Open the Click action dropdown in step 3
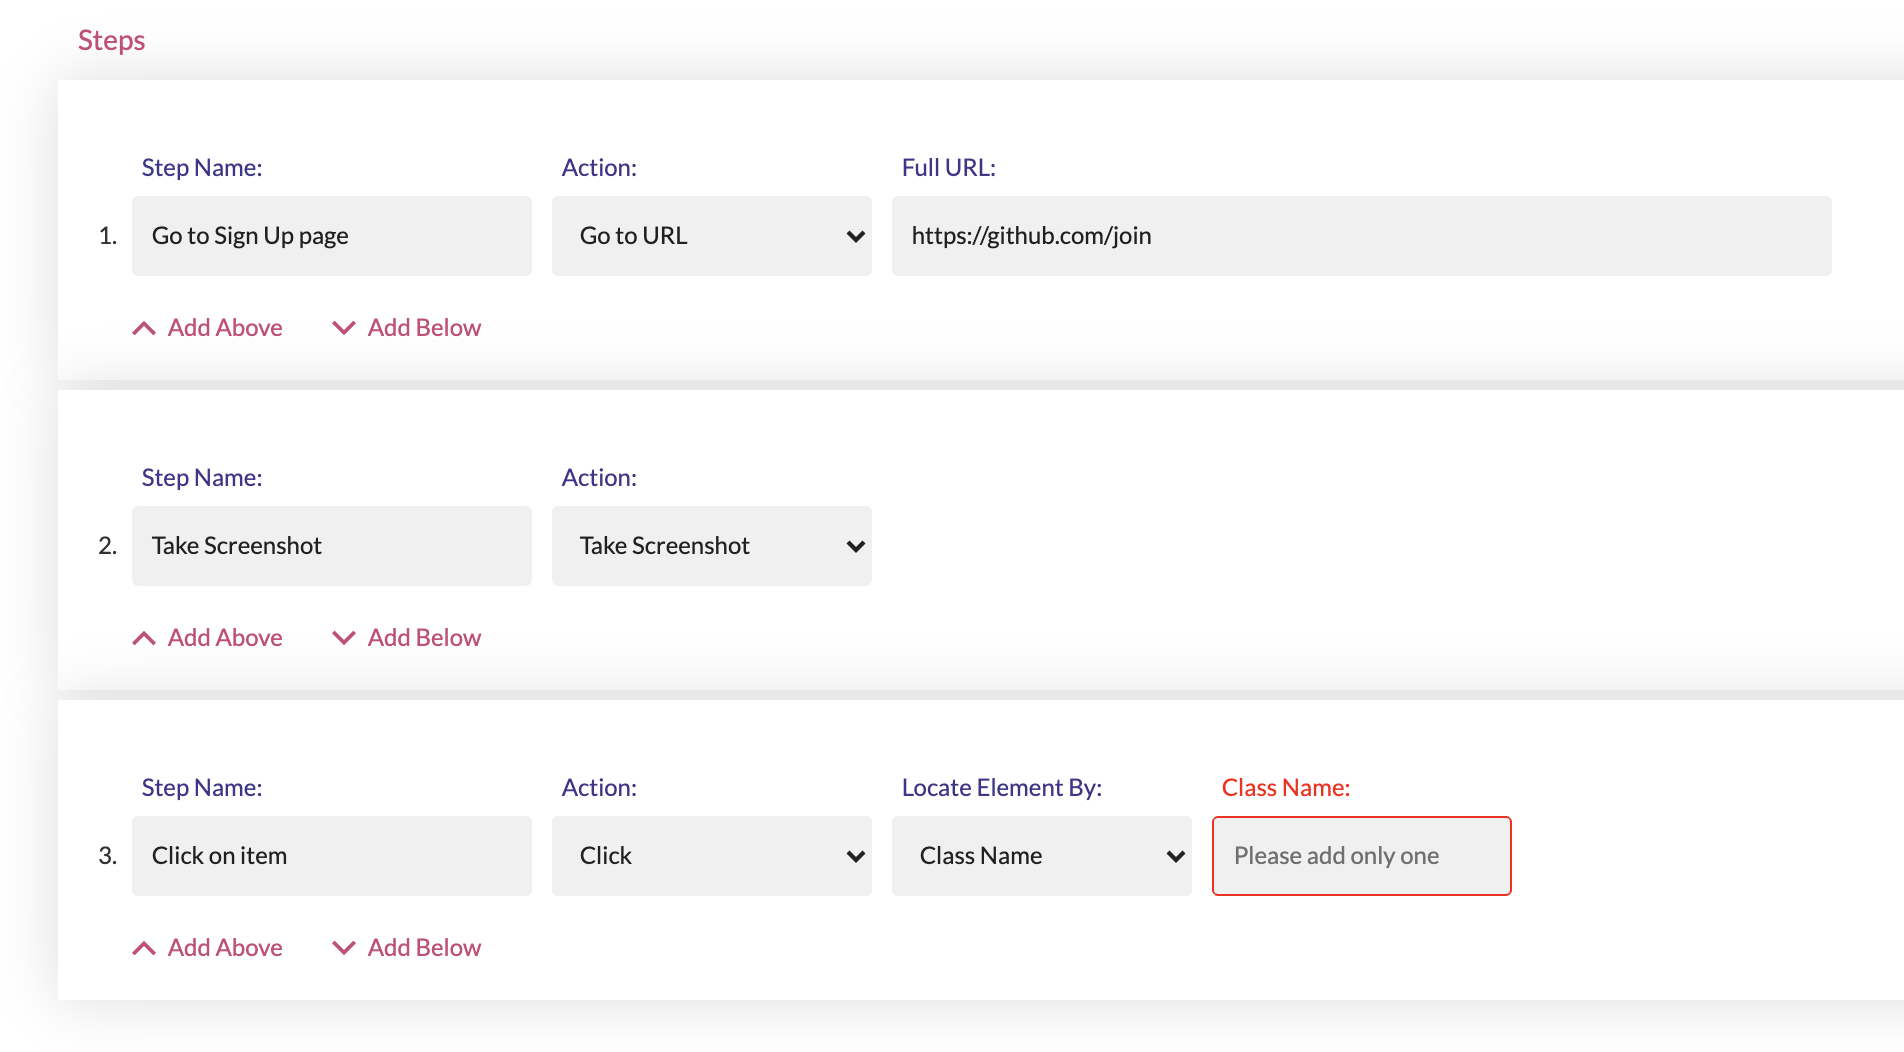The width and height of the screenshot is (1904, 1052). [x=711, y=856]
